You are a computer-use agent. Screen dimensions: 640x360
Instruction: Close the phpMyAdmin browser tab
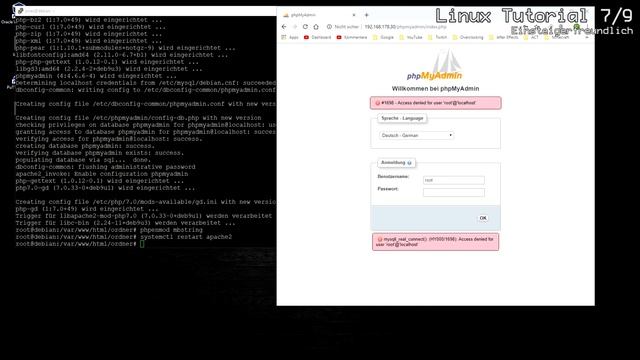click(x=354, y=15)
